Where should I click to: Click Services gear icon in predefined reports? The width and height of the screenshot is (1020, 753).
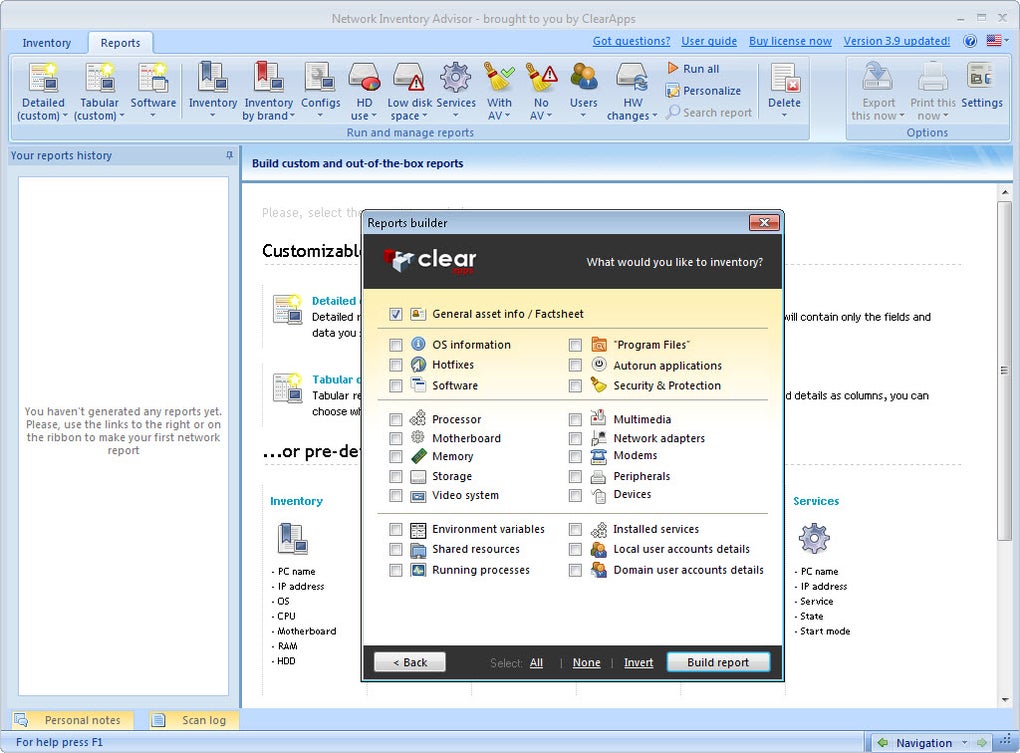coord(814,538)
